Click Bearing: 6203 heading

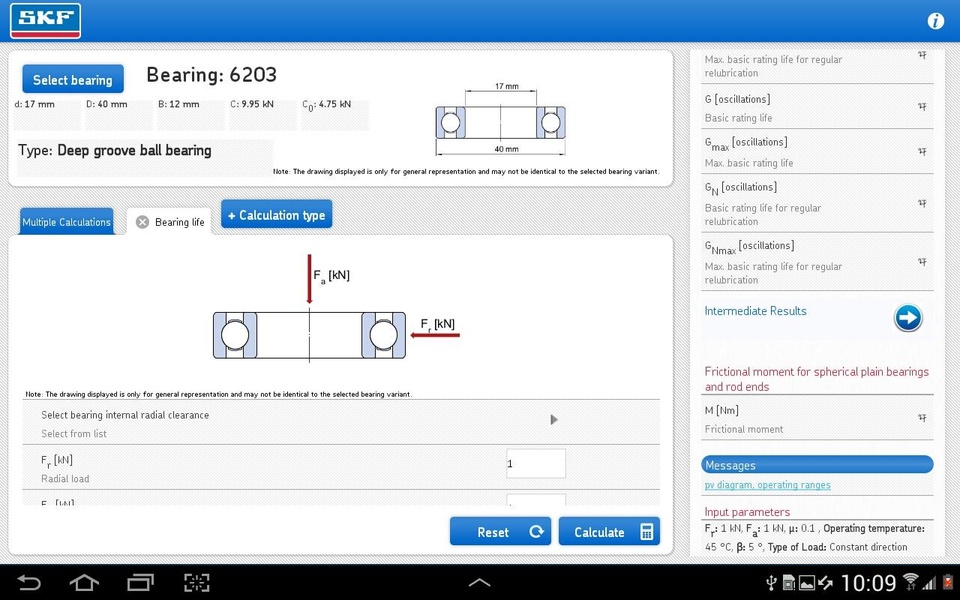pyautogui.click(x=211, y=75)
